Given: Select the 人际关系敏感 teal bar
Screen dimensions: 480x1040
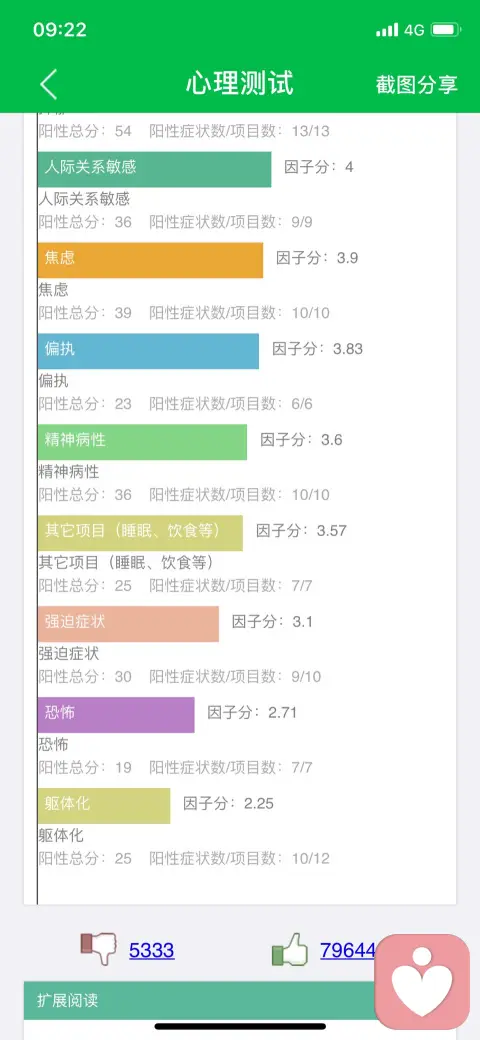Looking at the screenshot, I should [154, 169].
